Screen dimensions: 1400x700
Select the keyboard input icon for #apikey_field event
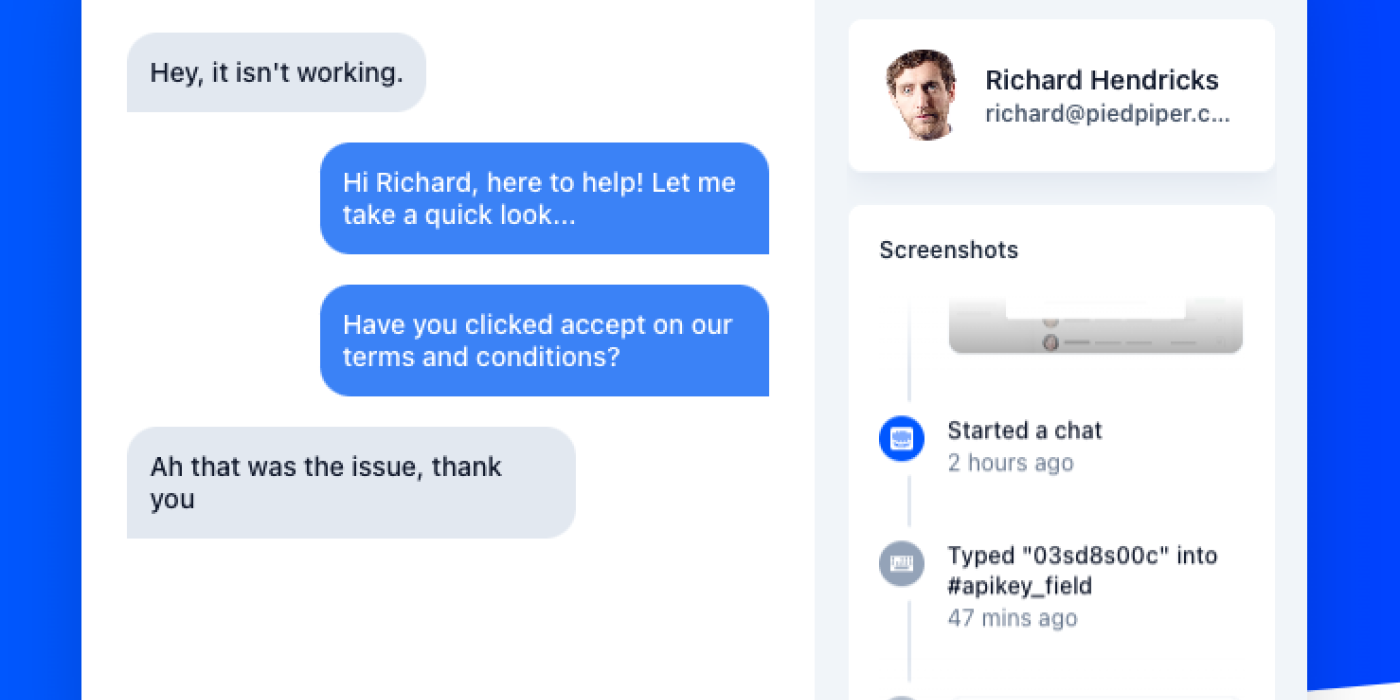coord(902,563)
